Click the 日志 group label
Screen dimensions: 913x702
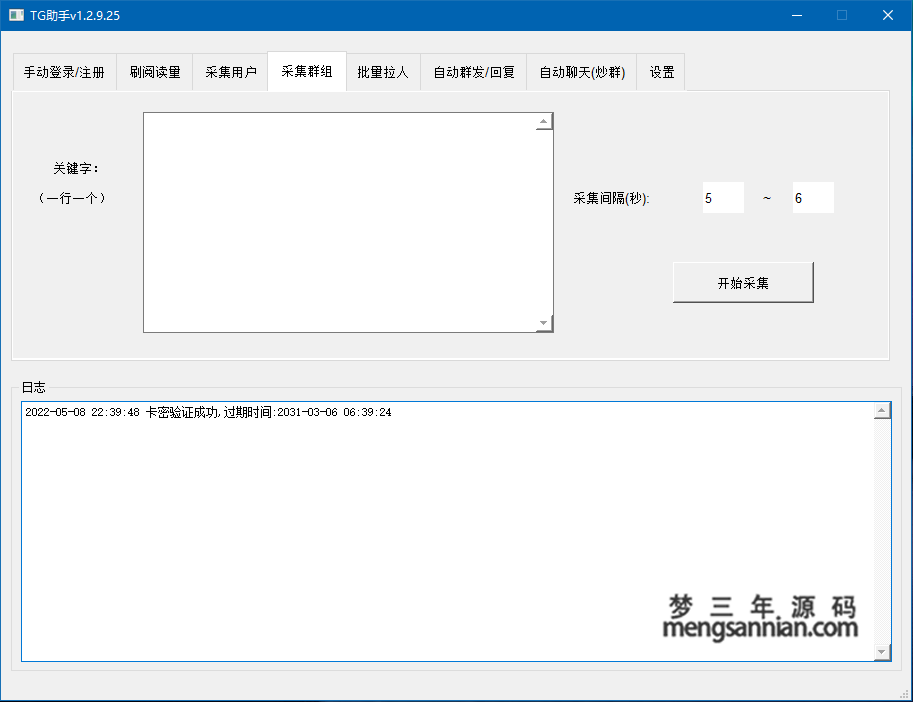(33, 387)
